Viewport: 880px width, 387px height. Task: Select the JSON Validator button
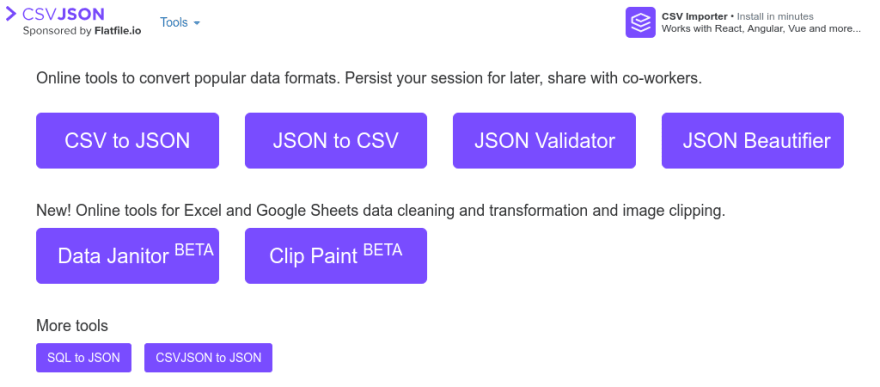click(544, 141)
